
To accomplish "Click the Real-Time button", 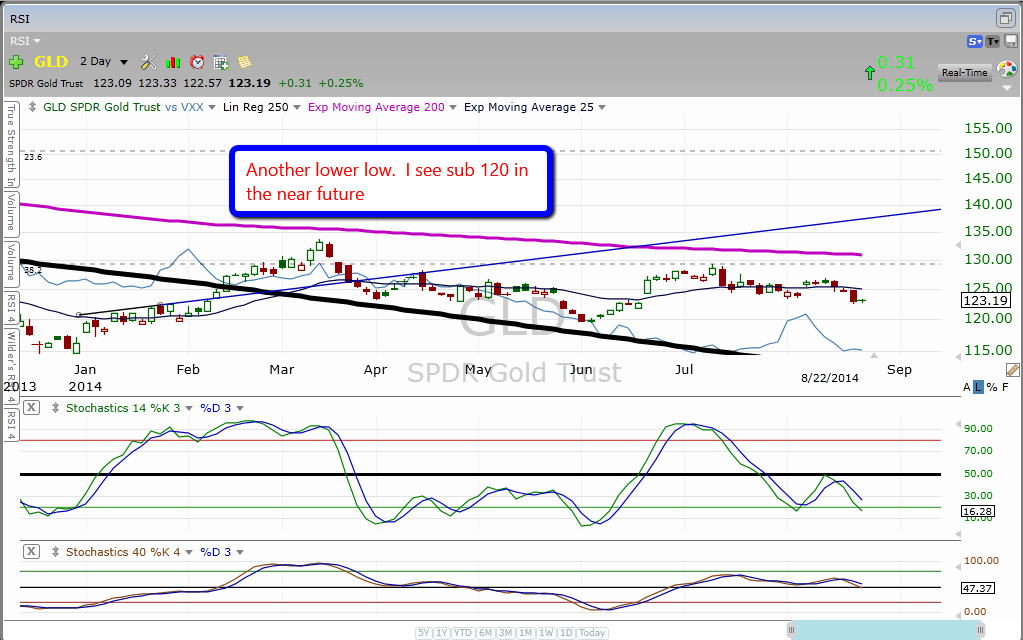I will pos(964,72).
